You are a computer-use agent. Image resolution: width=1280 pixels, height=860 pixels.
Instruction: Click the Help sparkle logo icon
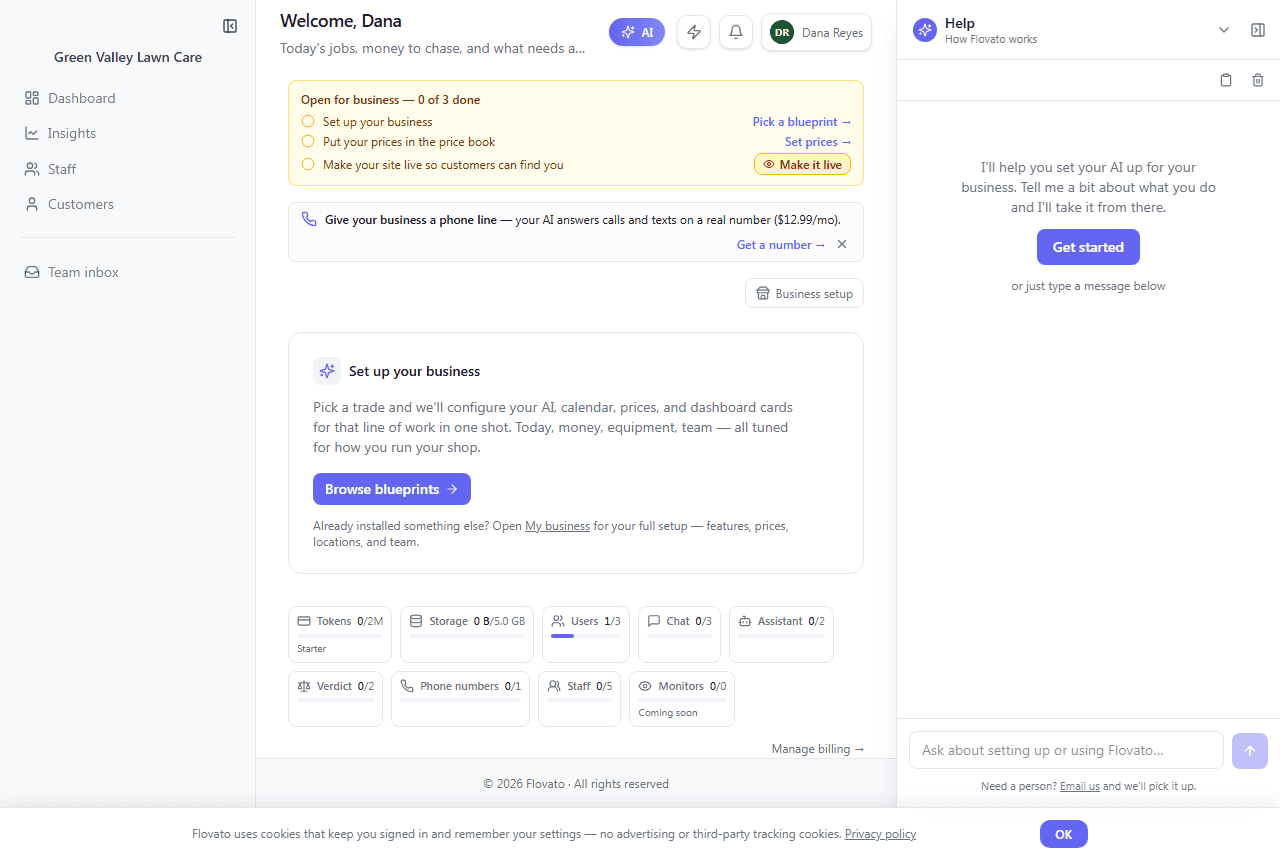925,30
